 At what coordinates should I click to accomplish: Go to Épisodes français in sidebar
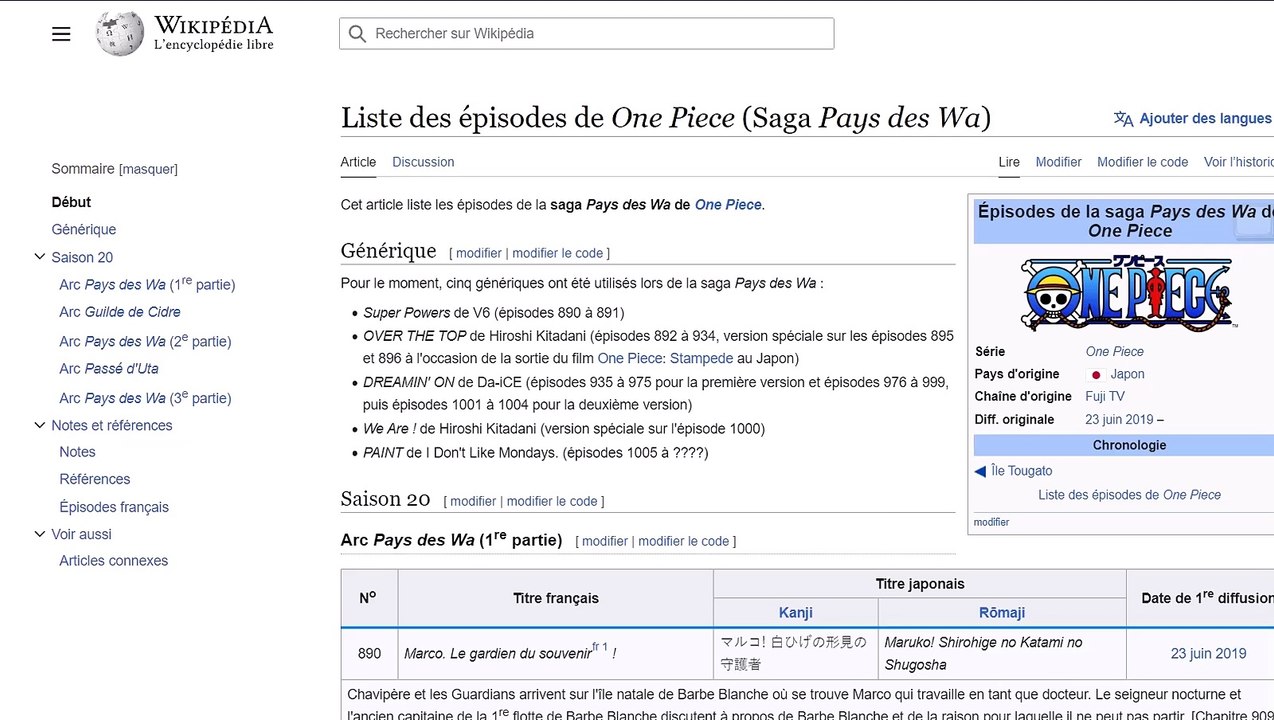114,507
